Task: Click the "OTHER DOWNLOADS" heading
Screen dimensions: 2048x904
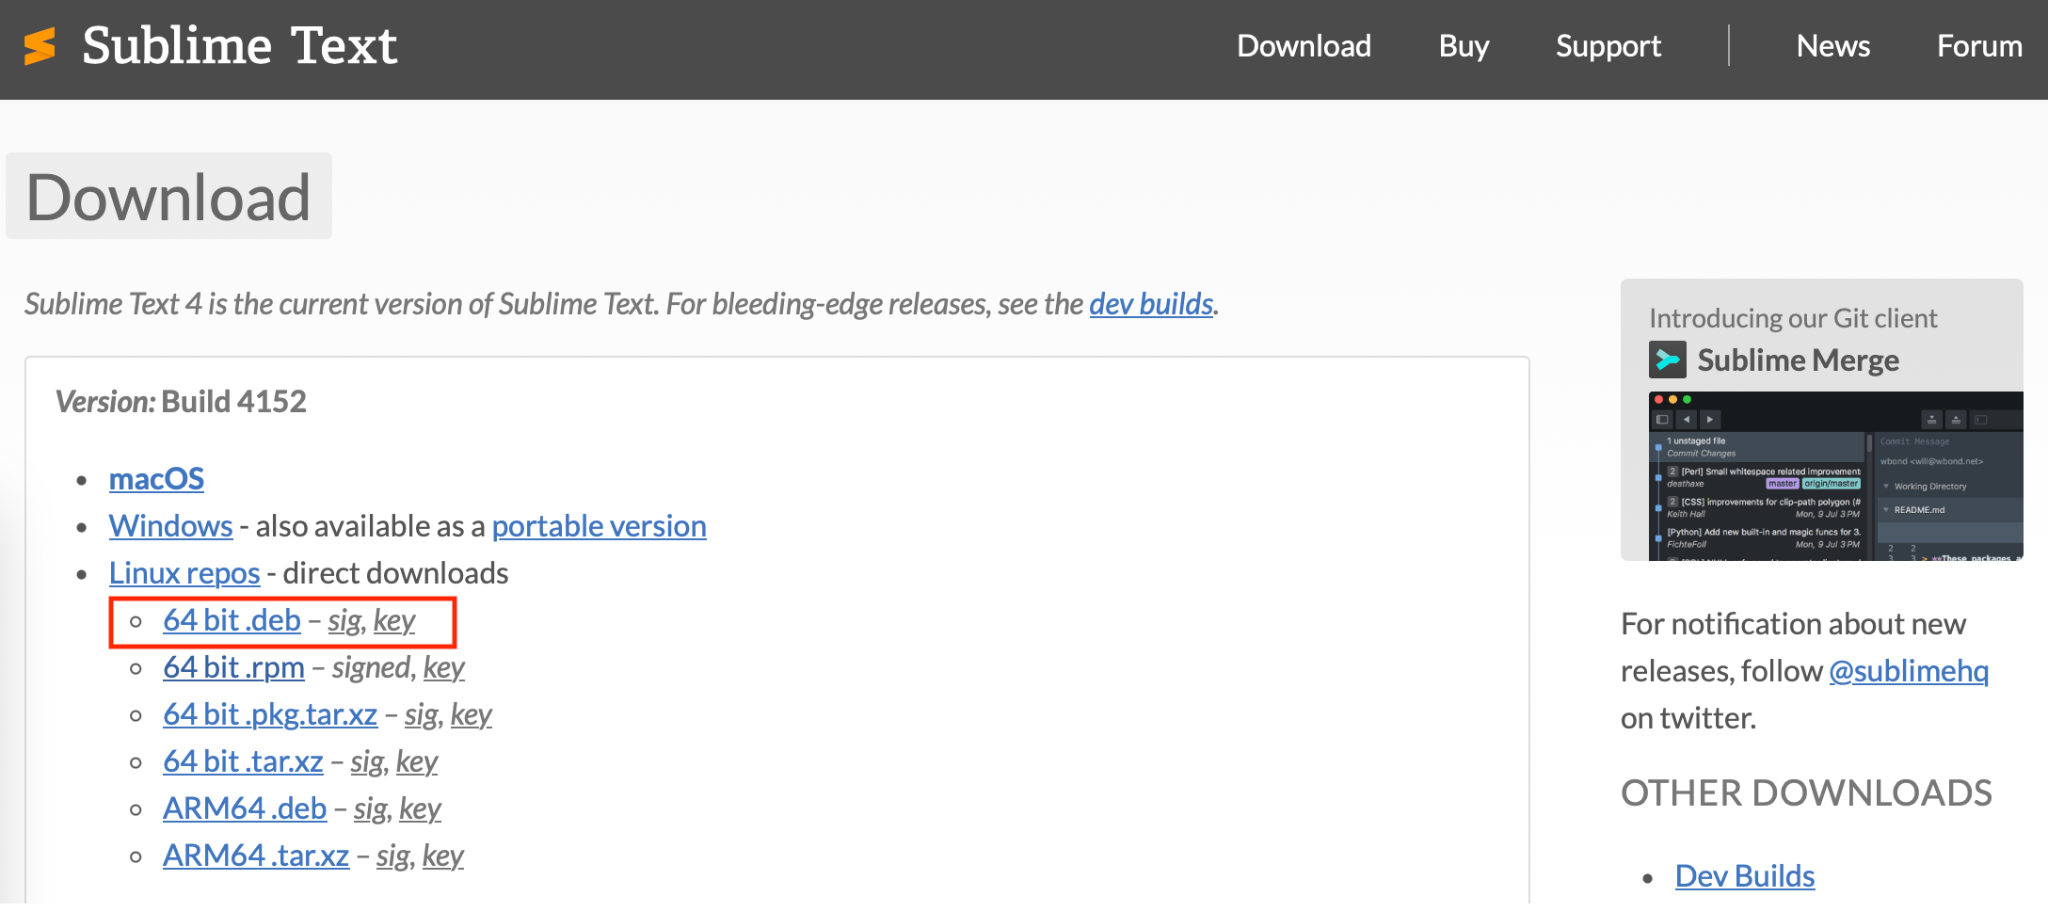Action: pos(1807,793)
